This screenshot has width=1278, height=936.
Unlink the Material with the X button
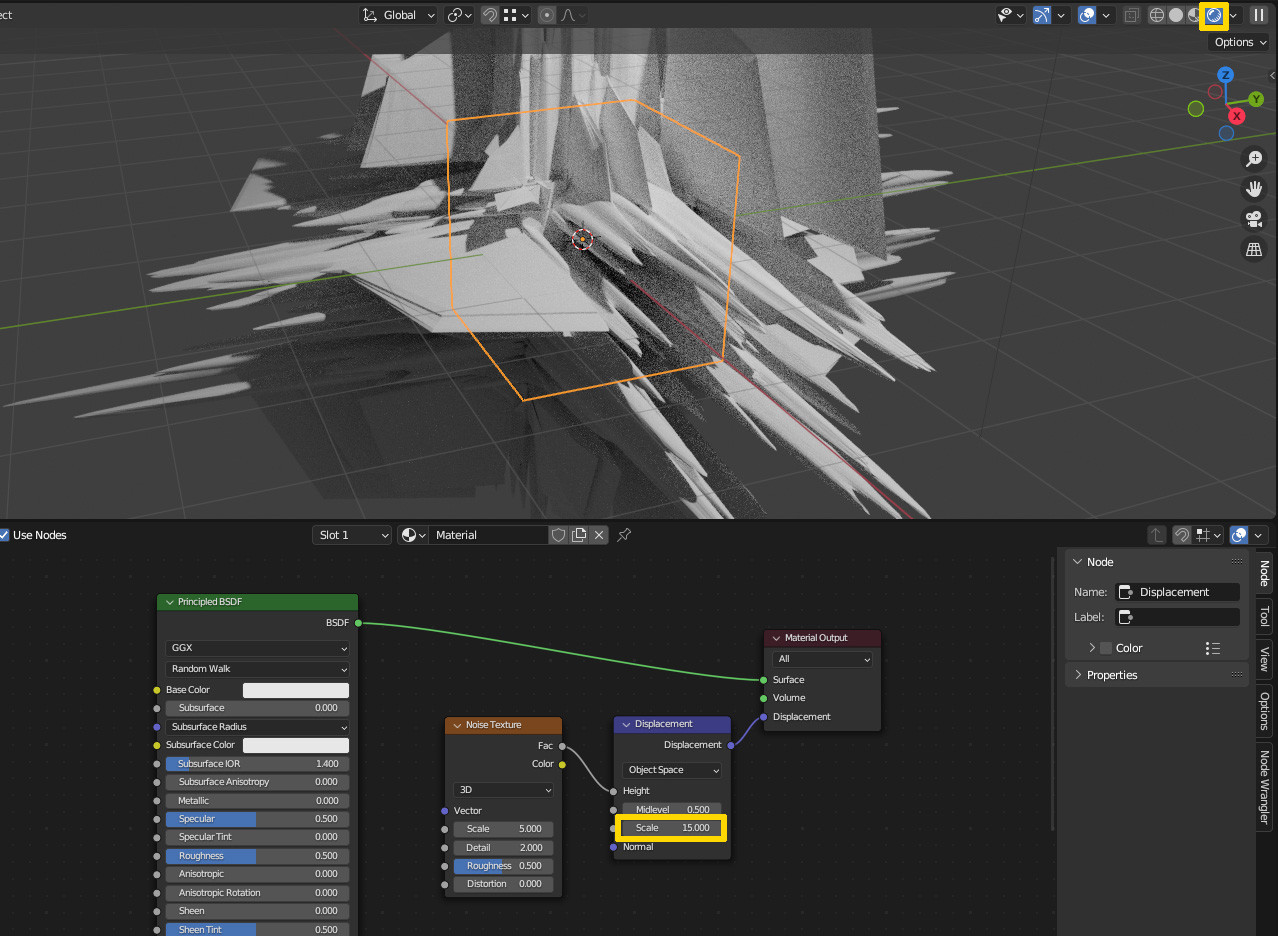tap(598, 534)
